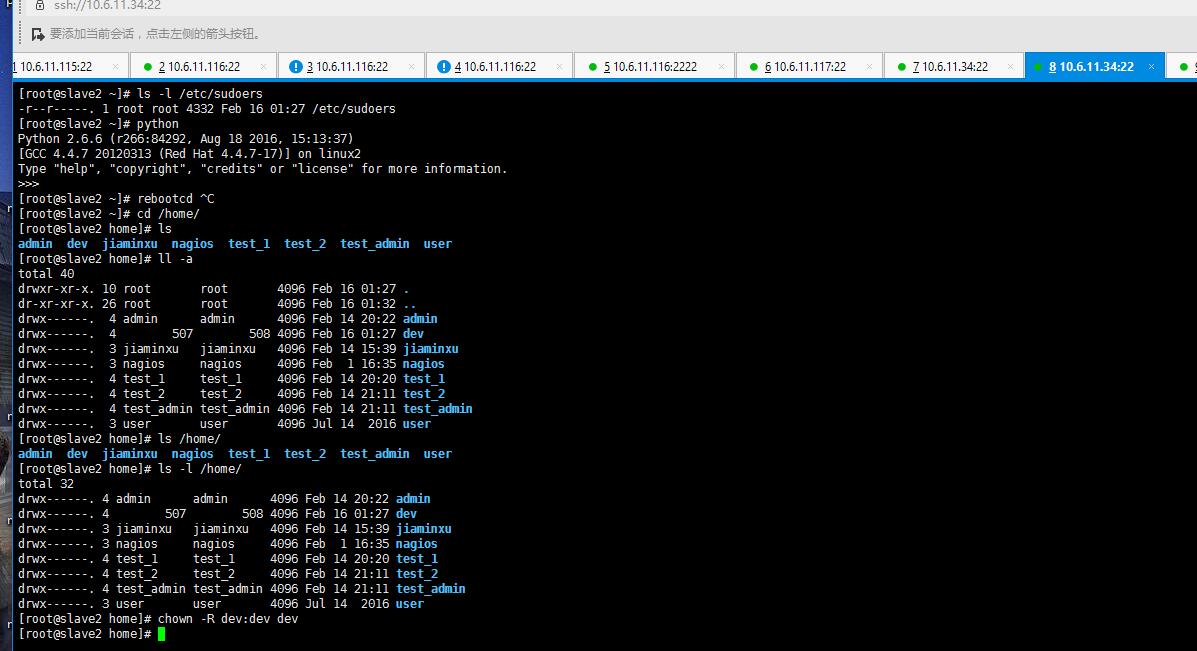Click the 'total 40' line
The height and width of the screenshot is (651, 1197).
pyautogui.click(x=47, y=274)
